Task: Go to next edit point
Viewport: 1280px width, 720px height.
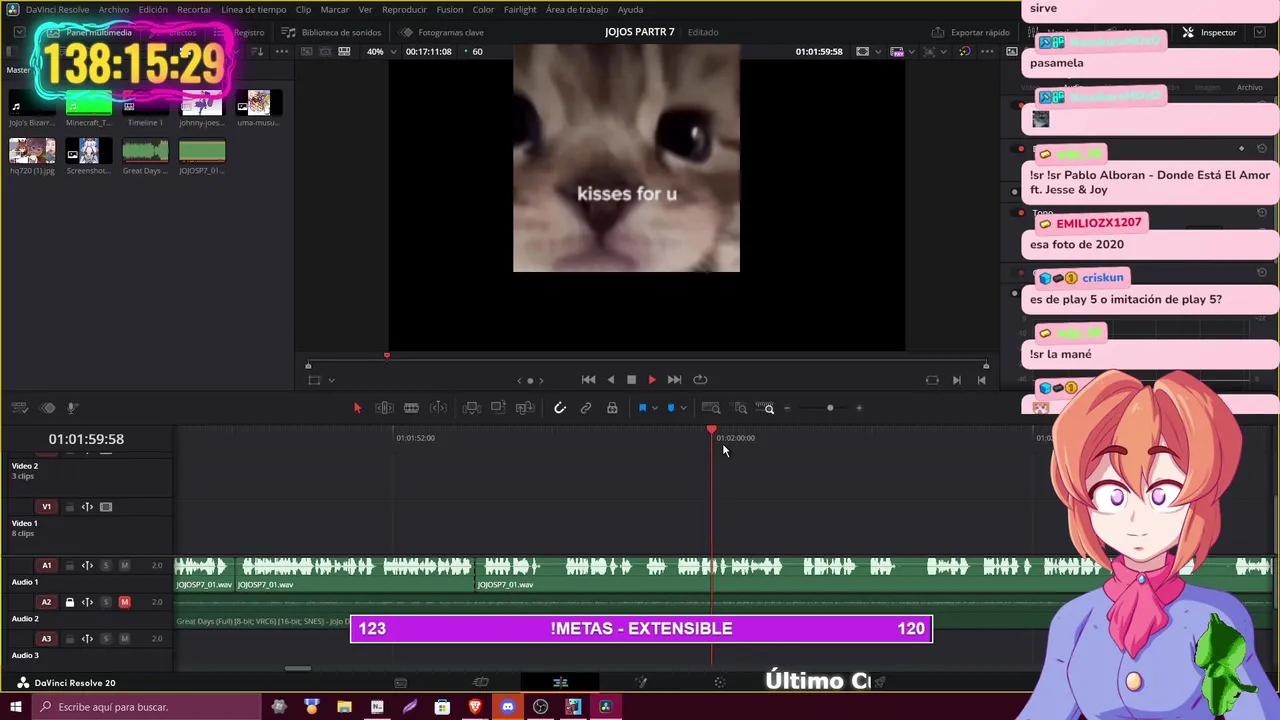Action: coord(956,380)
